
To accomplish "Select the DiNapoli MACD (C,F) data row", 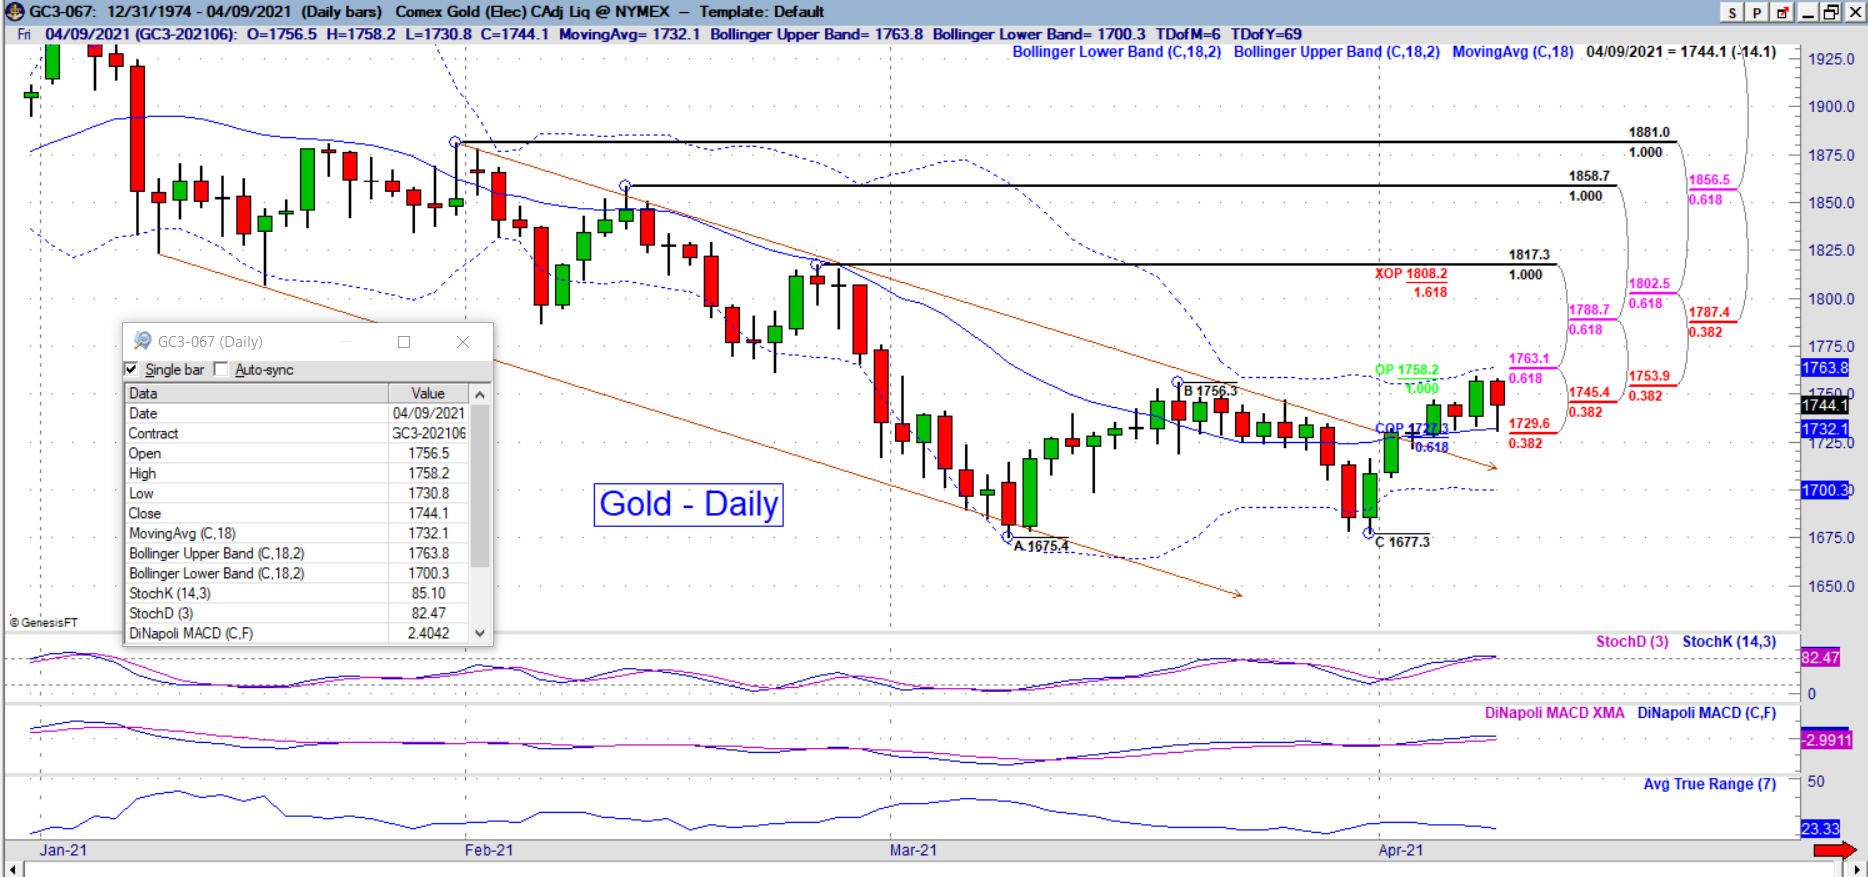I will point(297,633).
